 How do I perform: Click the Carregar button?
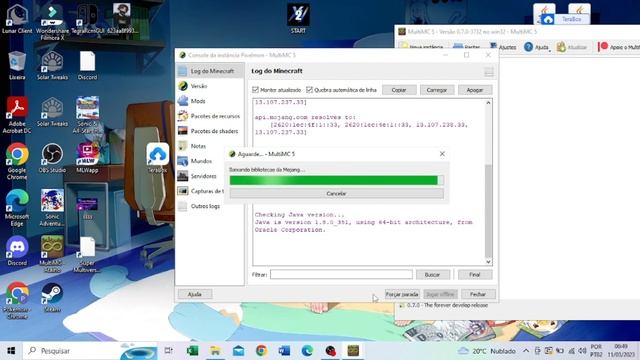pos(437,90)
